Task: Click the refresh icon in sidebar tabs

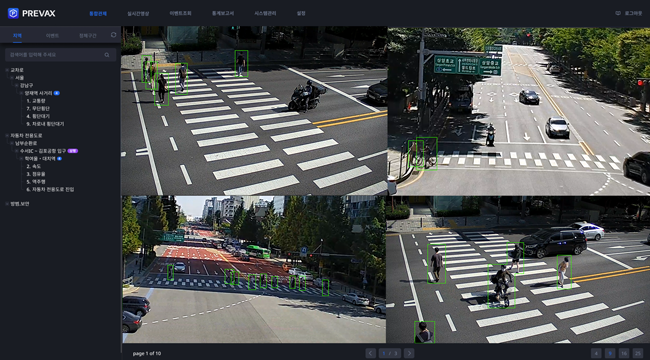Action: [x=114, y=35]
